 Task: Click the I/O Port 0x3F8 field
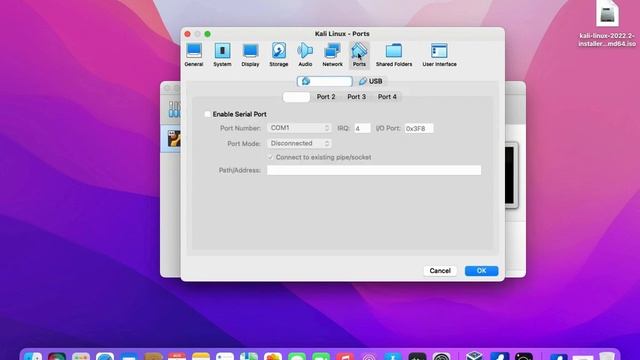point(419,129)
